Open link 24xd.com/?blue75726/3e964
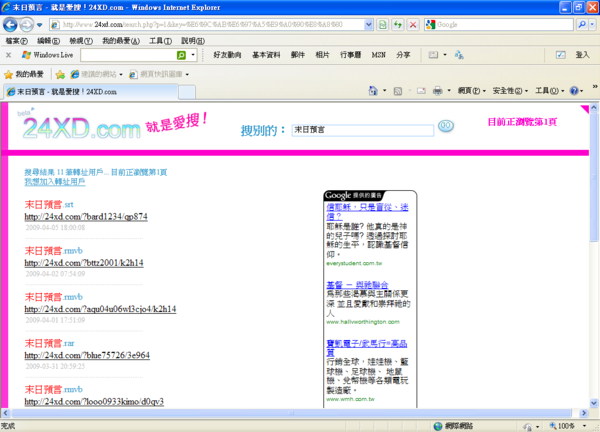Image resolution: width=600 pixels, height=432 pixels. 87,355
